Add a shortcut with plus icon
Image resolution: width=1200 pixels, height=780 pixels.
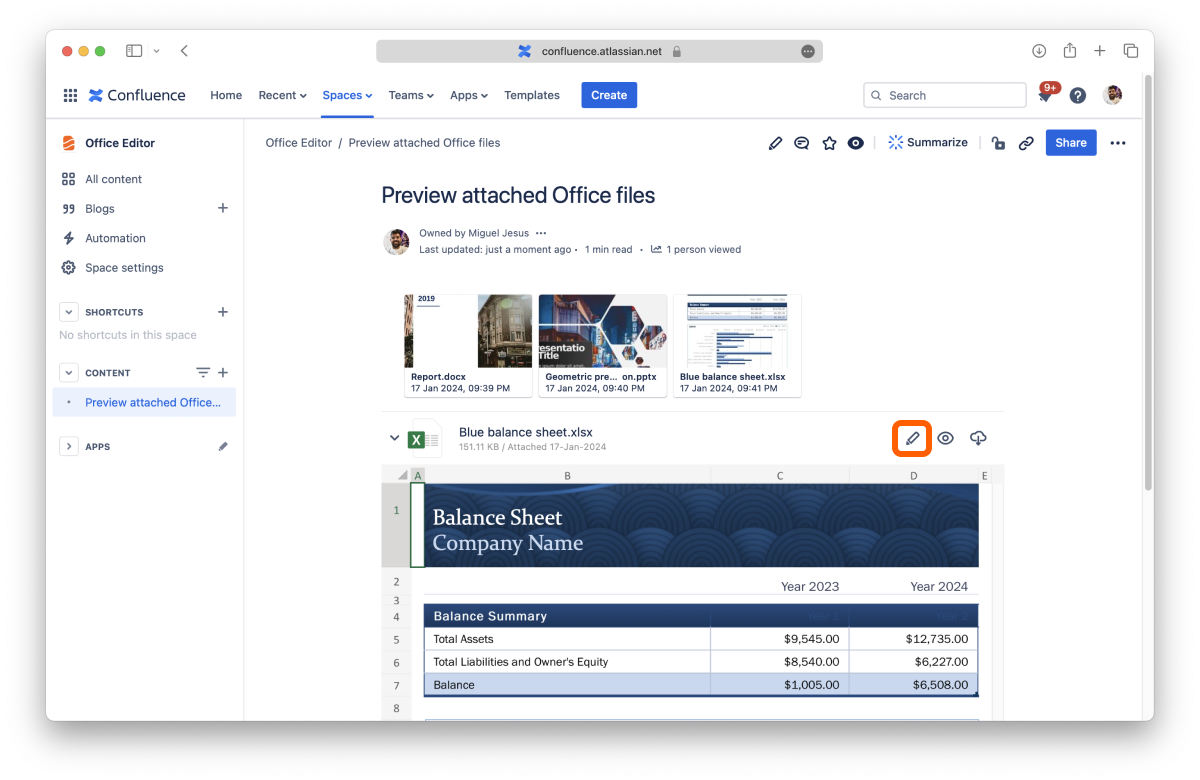pos(223,312)
